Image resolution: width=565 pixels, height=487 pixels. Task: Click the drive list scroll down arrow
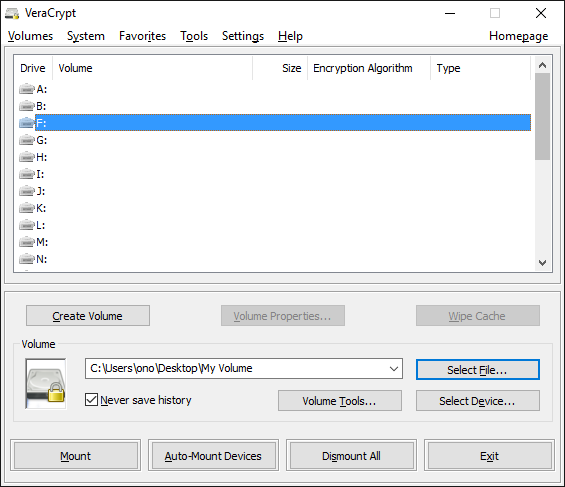[x=542, y=263]
